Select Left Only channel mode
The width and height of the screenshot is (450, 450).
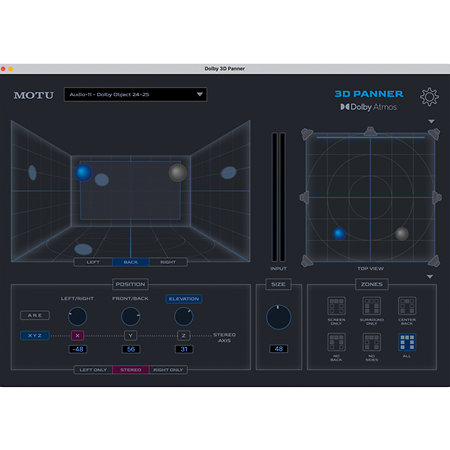tap(93, 370)
